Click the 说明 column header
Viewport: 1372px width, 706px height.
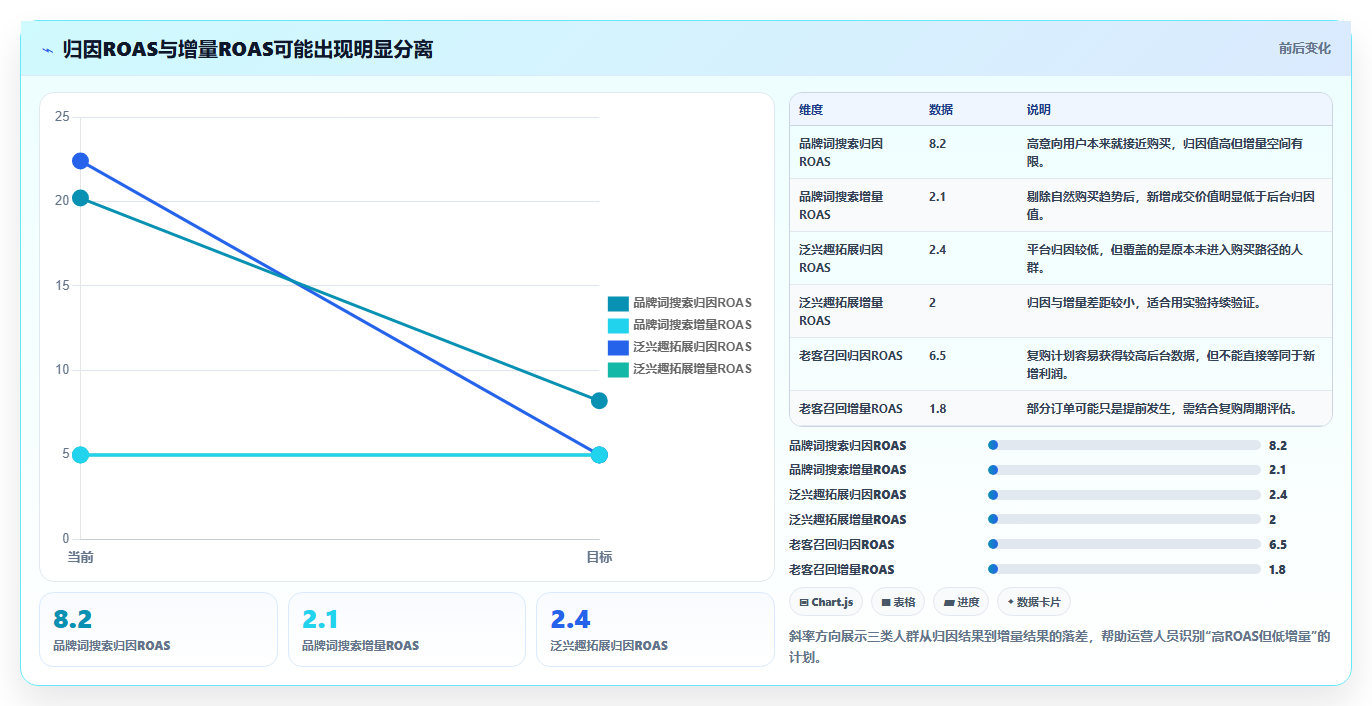(x=1039, y=110)
